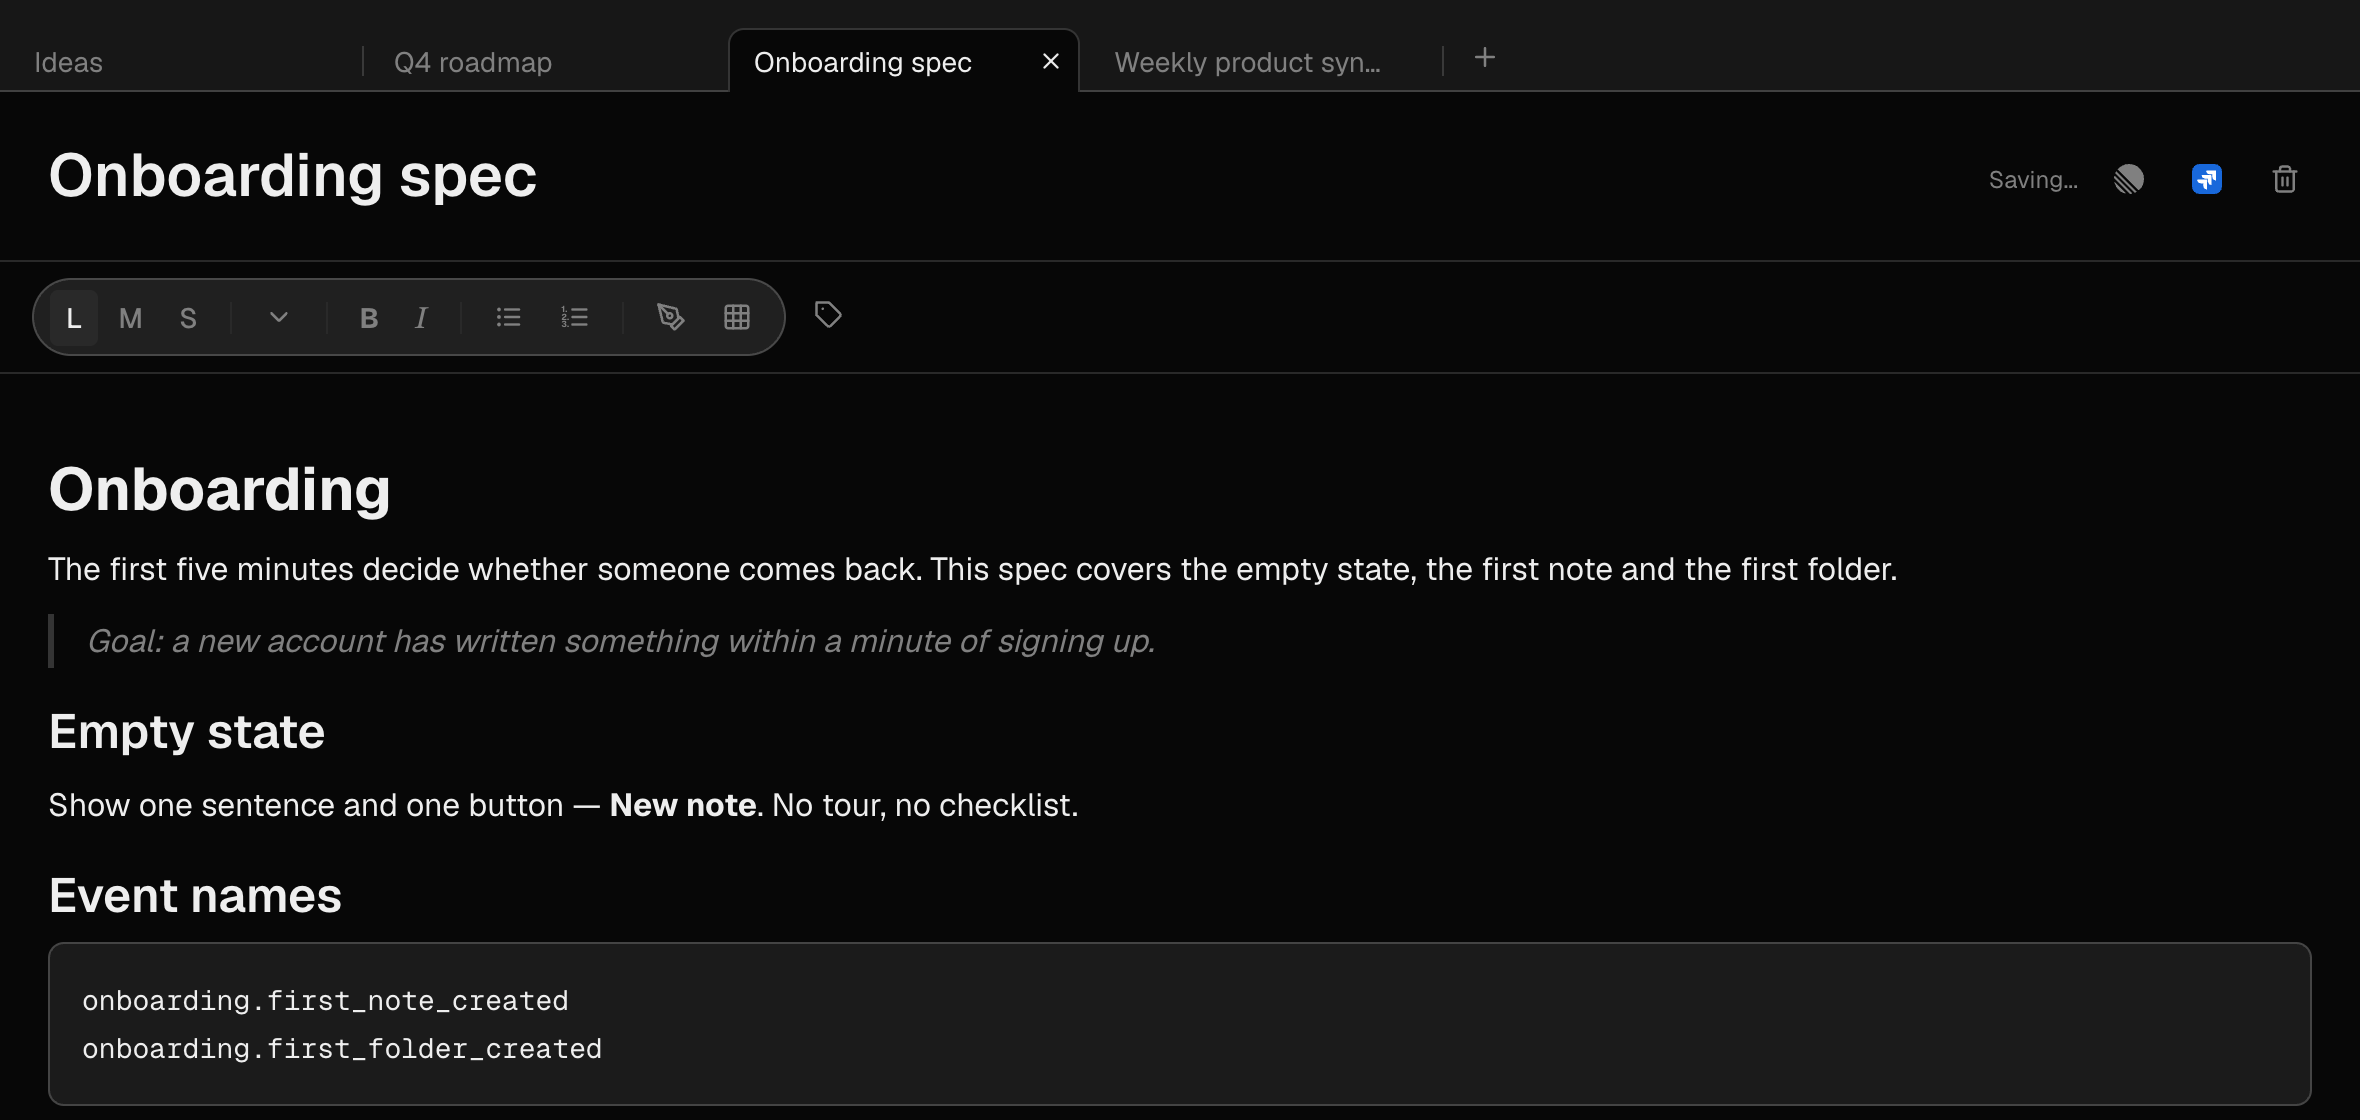This screenshot has height=1120, width=2360.
Task: Select medium heading size M
Action: pyautogui.click(x=131, y=318)
